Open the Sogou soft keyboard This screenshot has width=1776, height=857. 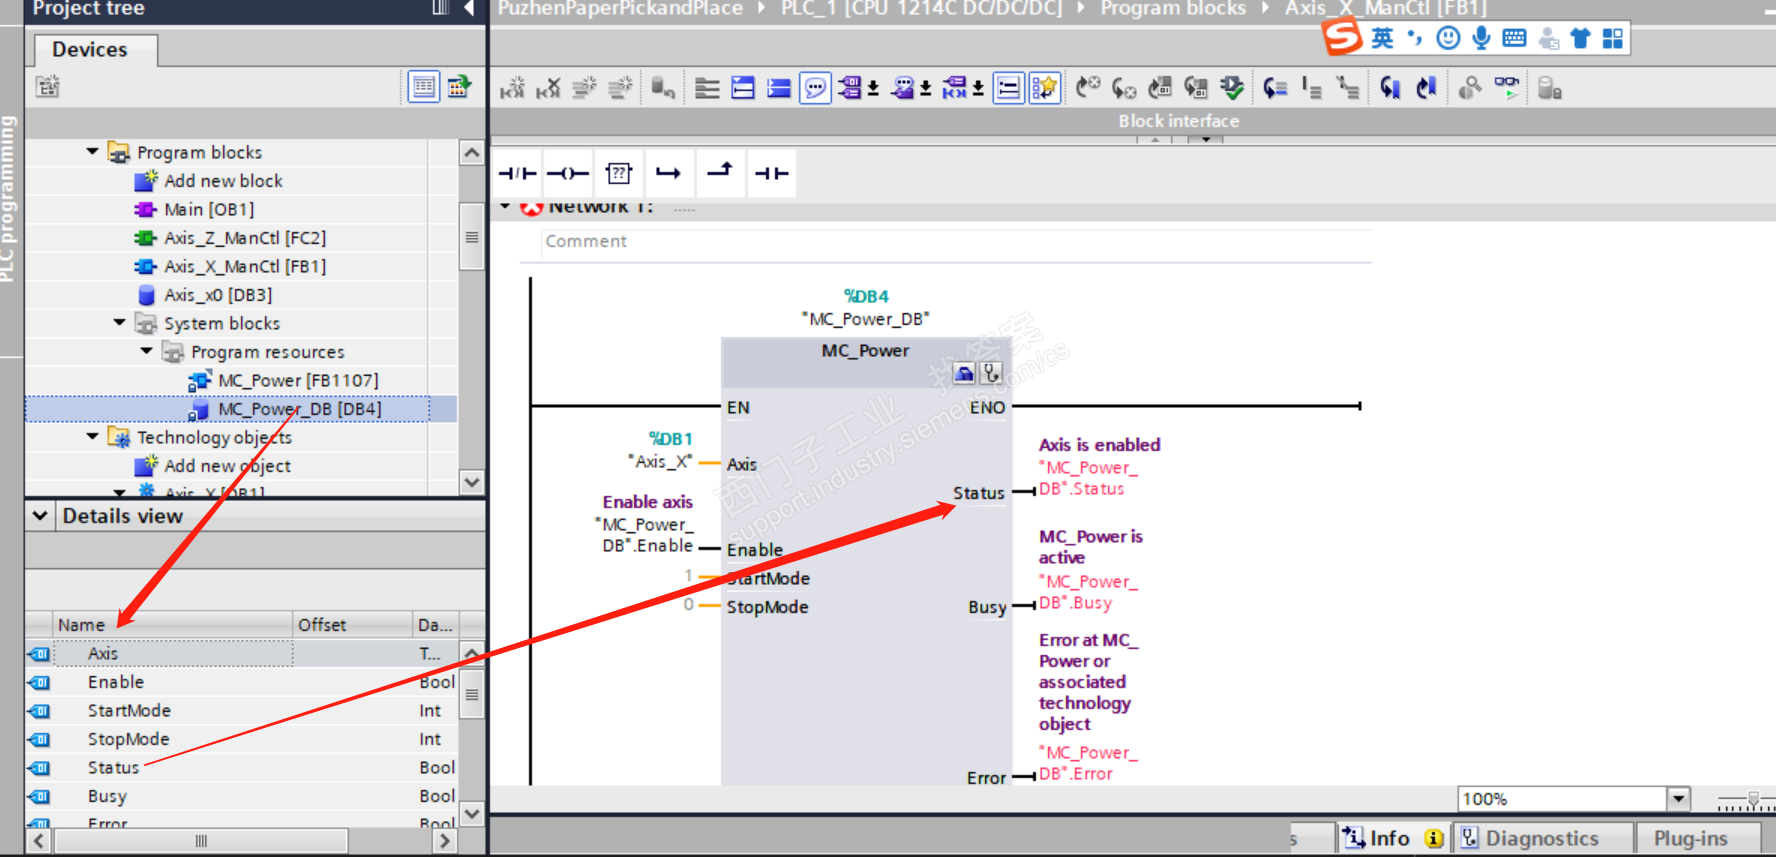[1515, 38]
